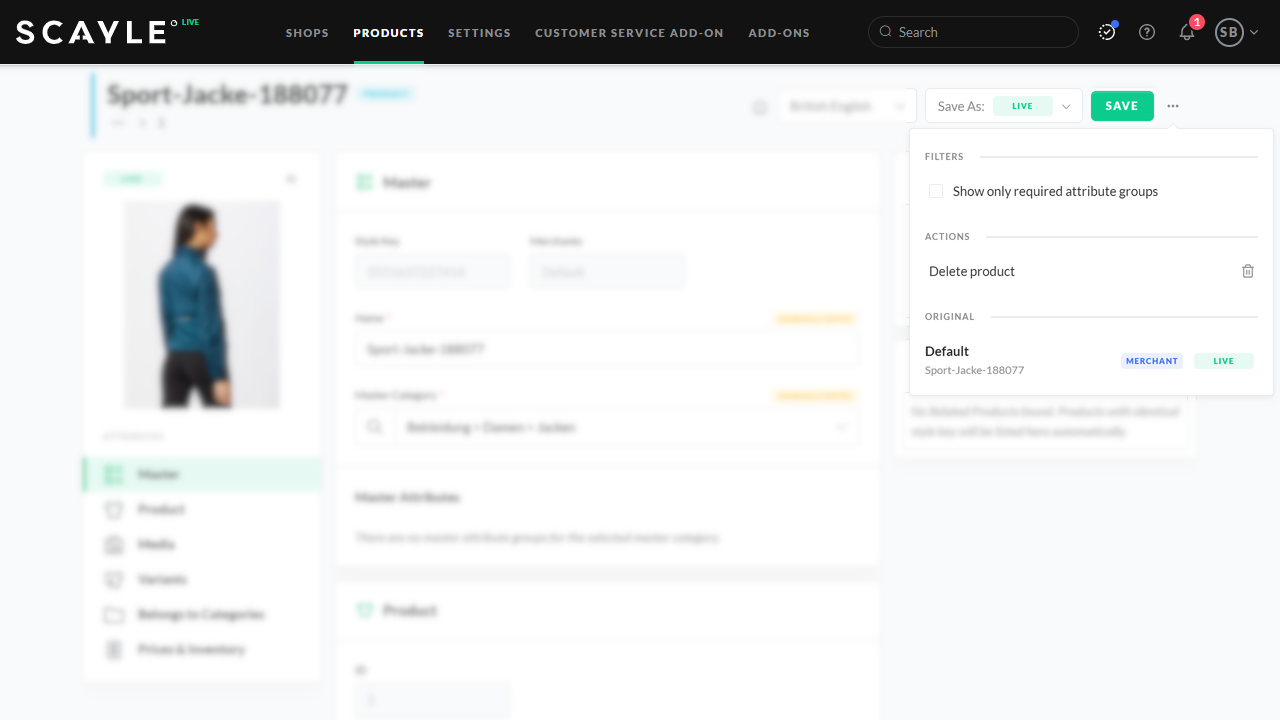Click the three-dots more options icon
The height and width of the screenshot is (720, 1280).
point(1173,106)
